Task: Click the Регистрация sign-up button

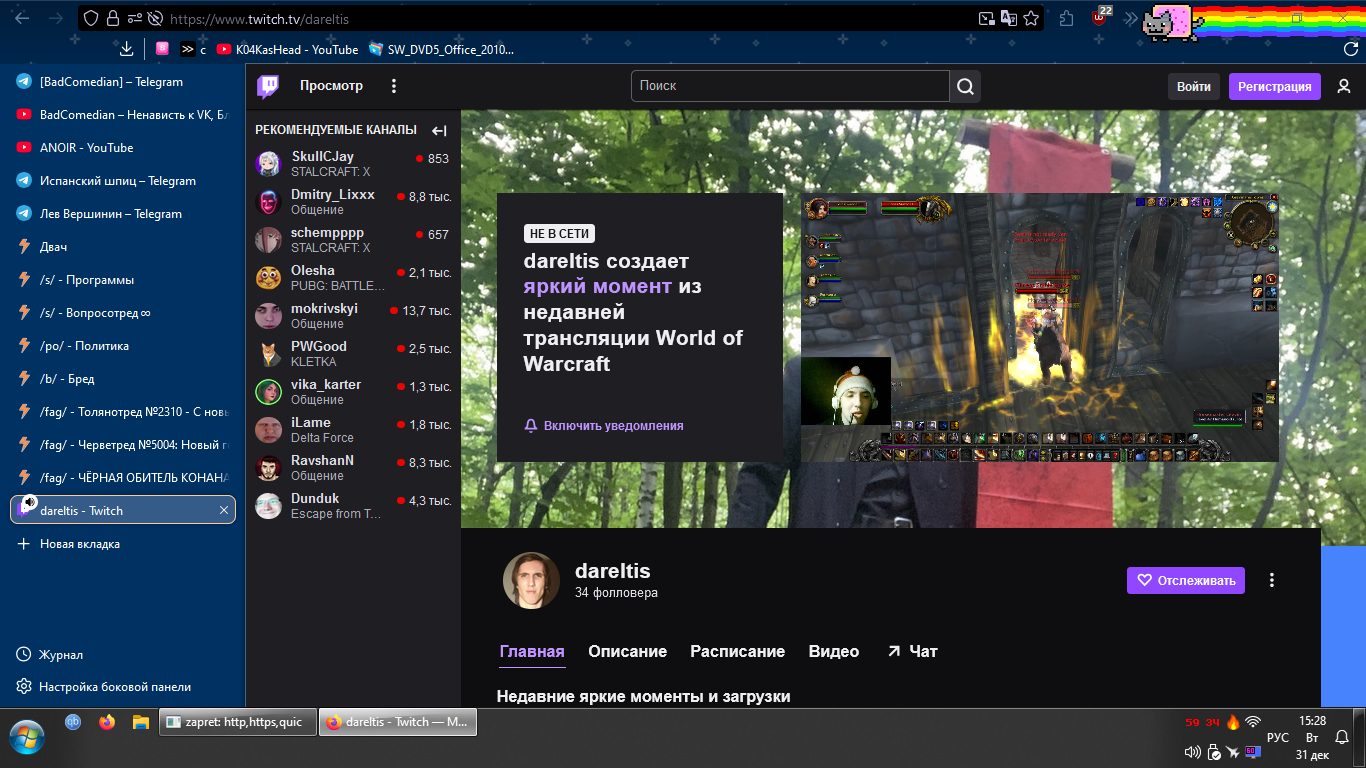Action: coord(1275,86)
